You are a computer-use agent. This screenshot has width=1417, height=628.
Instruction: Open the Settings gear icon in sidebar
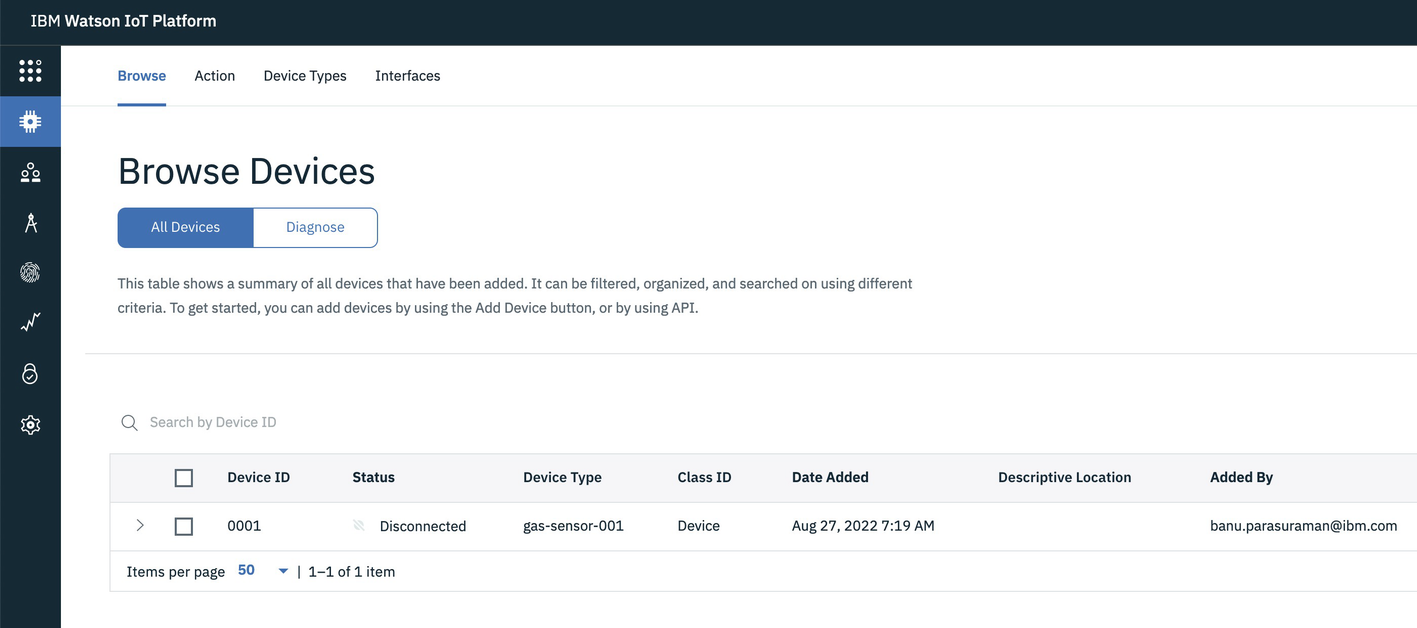tap(30, 425)
